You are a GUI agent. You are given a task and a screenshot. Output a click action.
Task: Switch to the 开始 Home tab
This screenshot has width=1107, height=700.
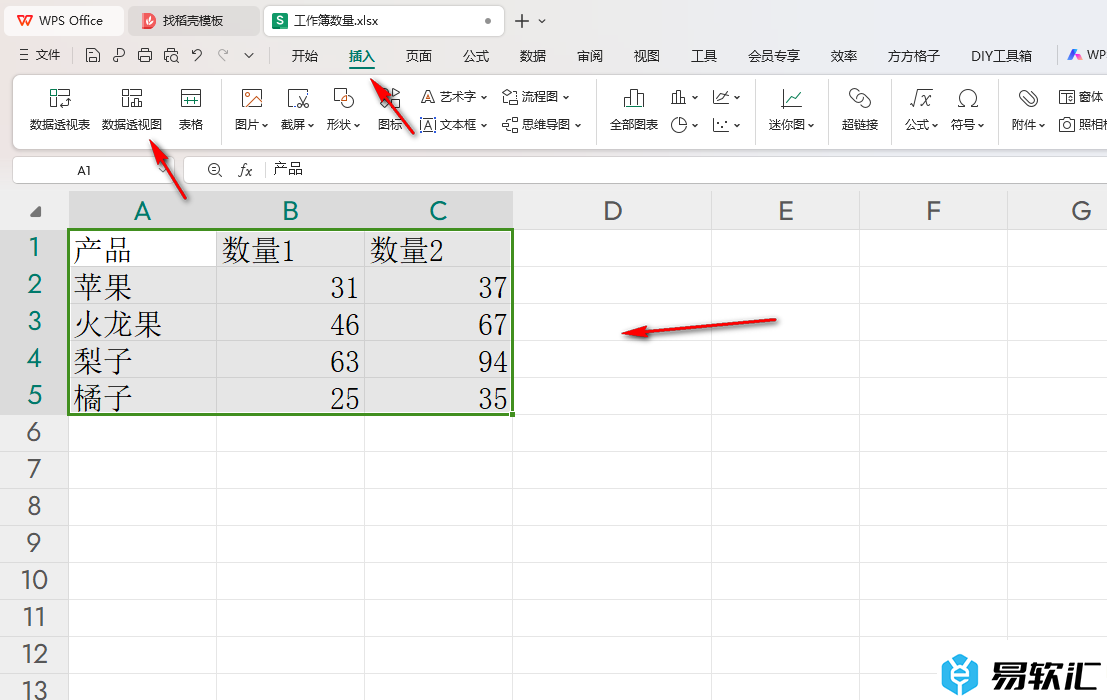coord(305,56)
